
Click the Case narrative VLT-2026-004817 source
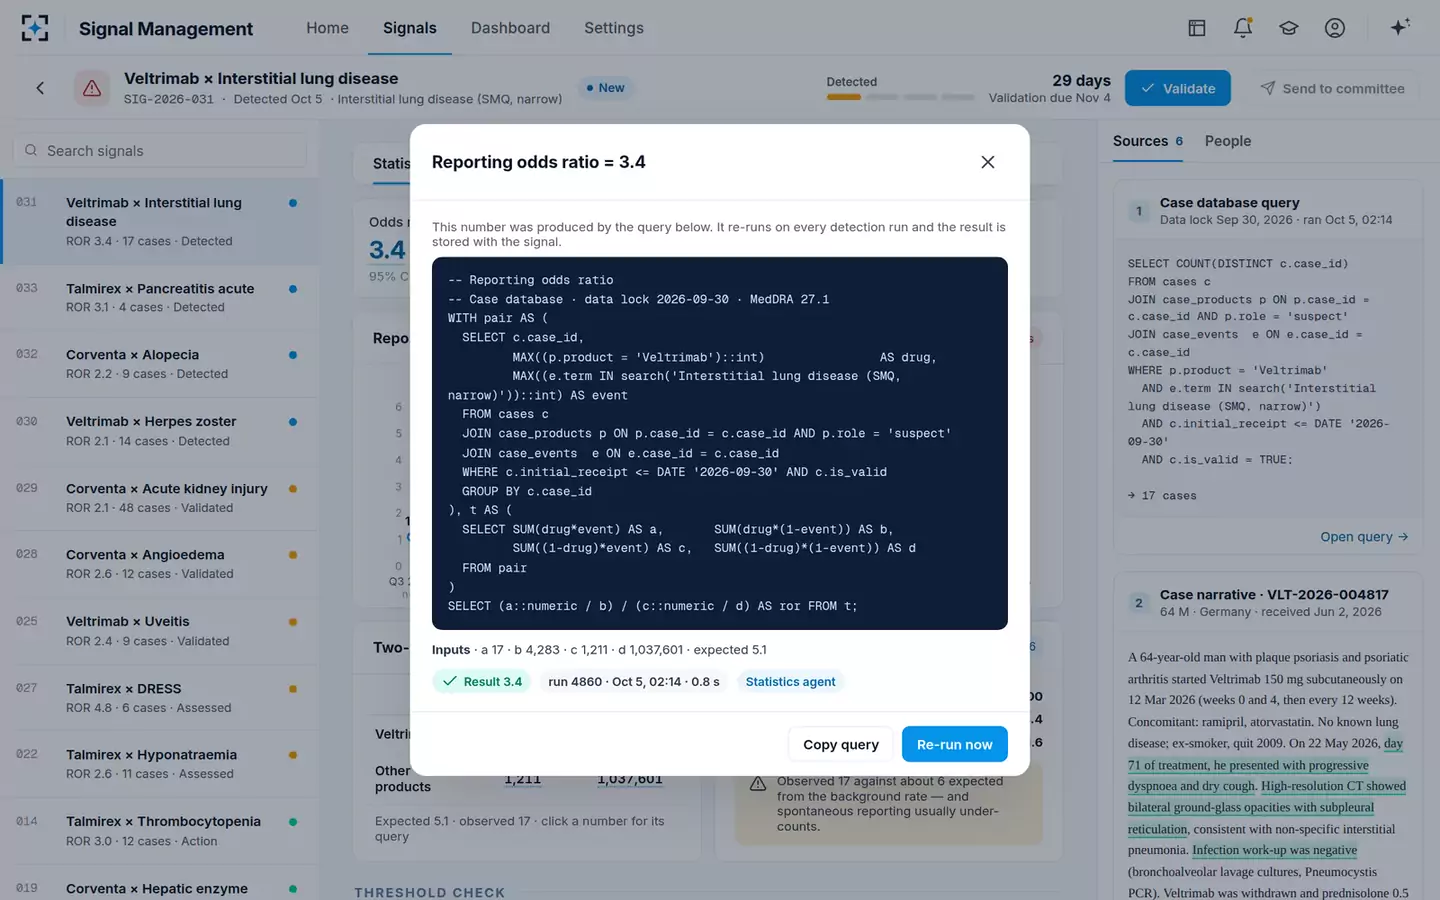(1273, 594)
